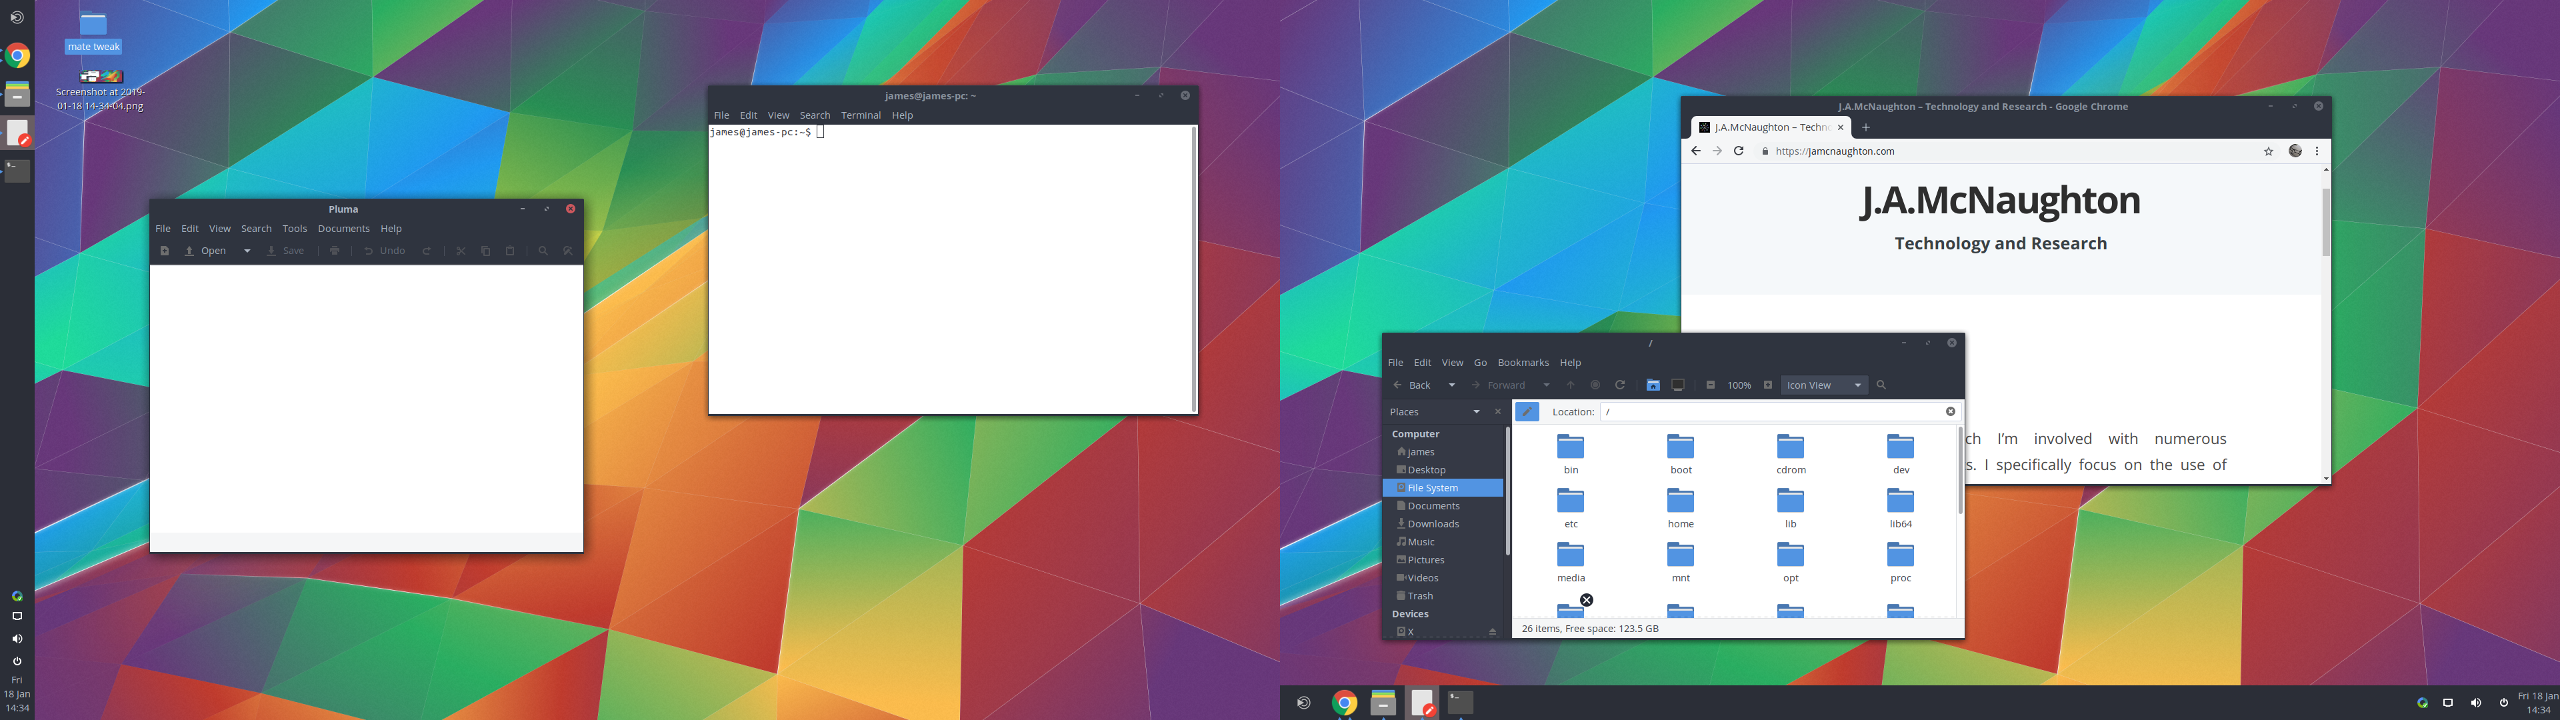Eject the X device in the sidebar
Viewport: 2560px width, 720px height.
pos(1492,632)
